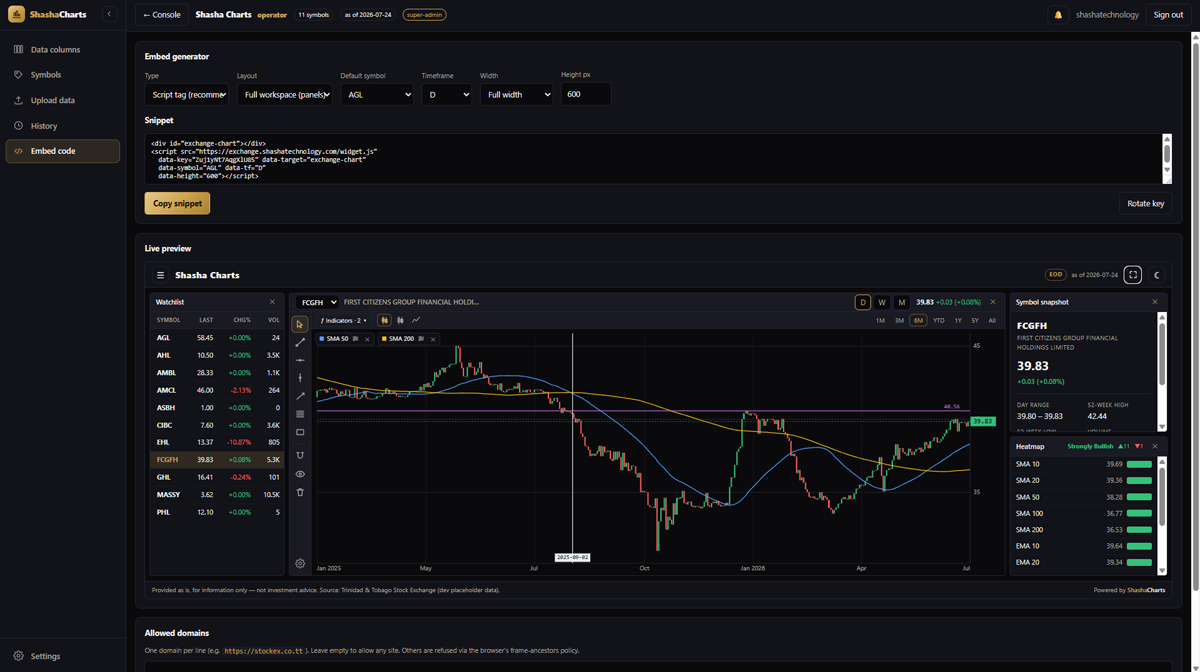Open Embed code in sidebar
Viewport: 1200px width, 672px height.
63,151
